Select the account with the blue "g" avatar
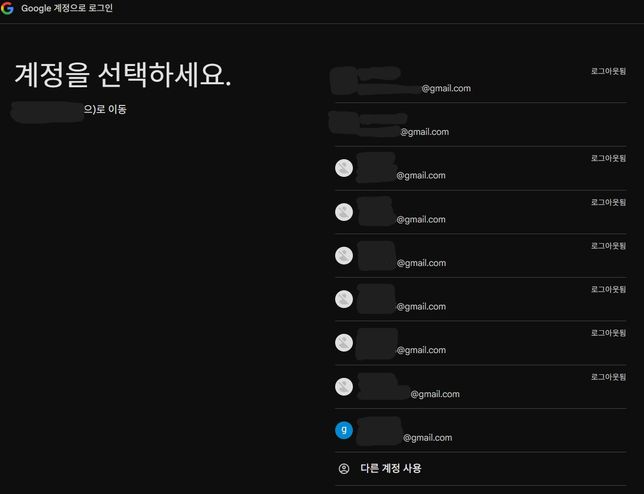Viewport: 644px width, 494px height. [481, 430]
